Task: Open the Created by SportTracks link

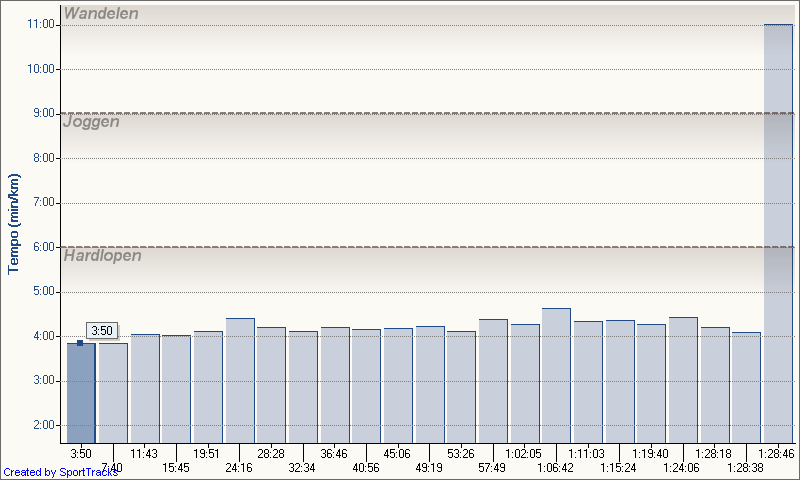Action: 60,472
